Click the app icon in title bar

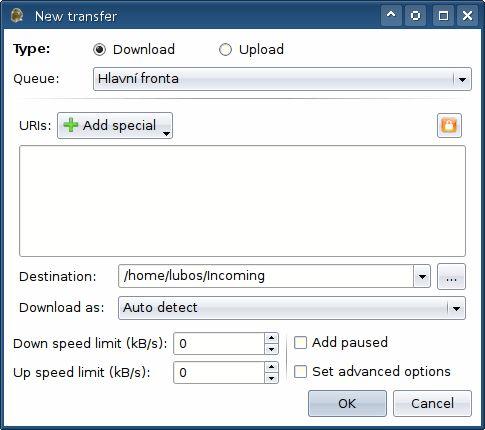[x=17, y=16]
